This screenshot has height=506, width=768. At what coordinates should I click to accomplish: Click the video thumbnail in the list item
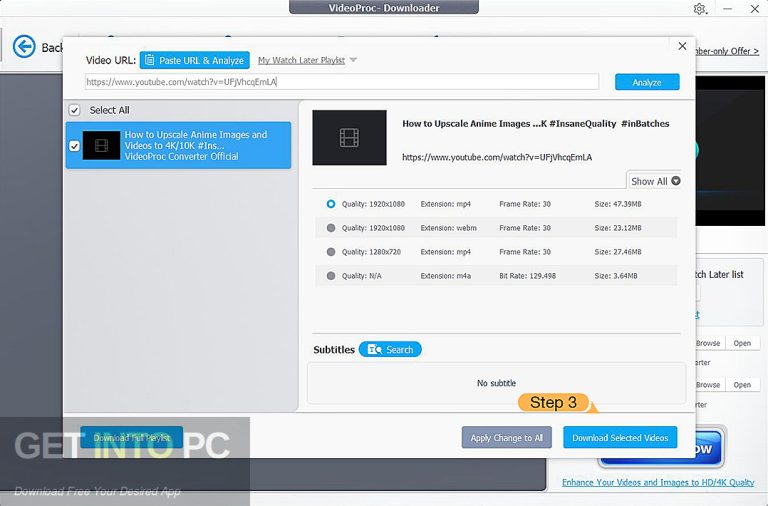point(101,145)
